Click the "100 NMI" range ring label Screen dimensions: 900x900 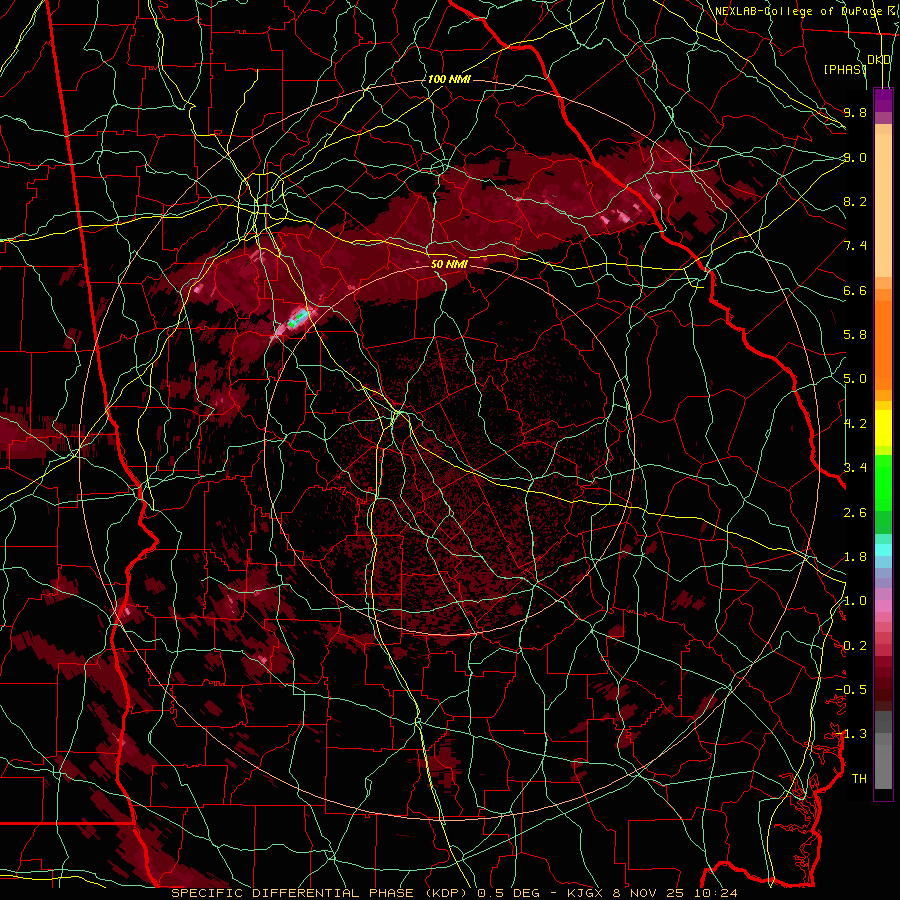coord(449,79)
